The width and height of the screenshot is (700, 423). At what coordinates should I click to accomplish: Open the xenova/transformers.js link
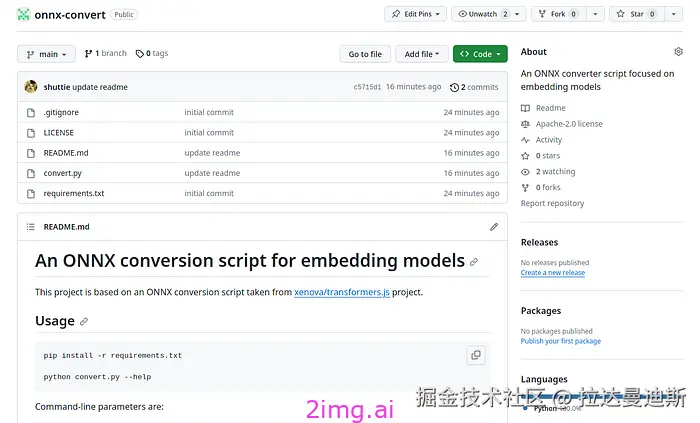point(342,292)
